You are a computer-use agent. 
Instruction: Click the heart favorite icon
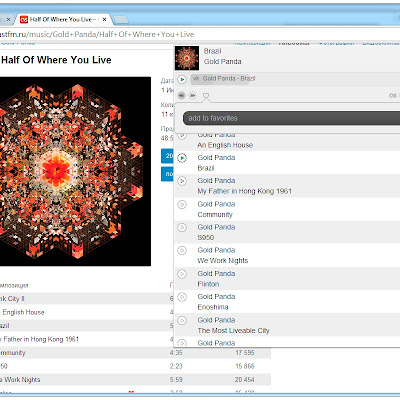pos(206,96)
